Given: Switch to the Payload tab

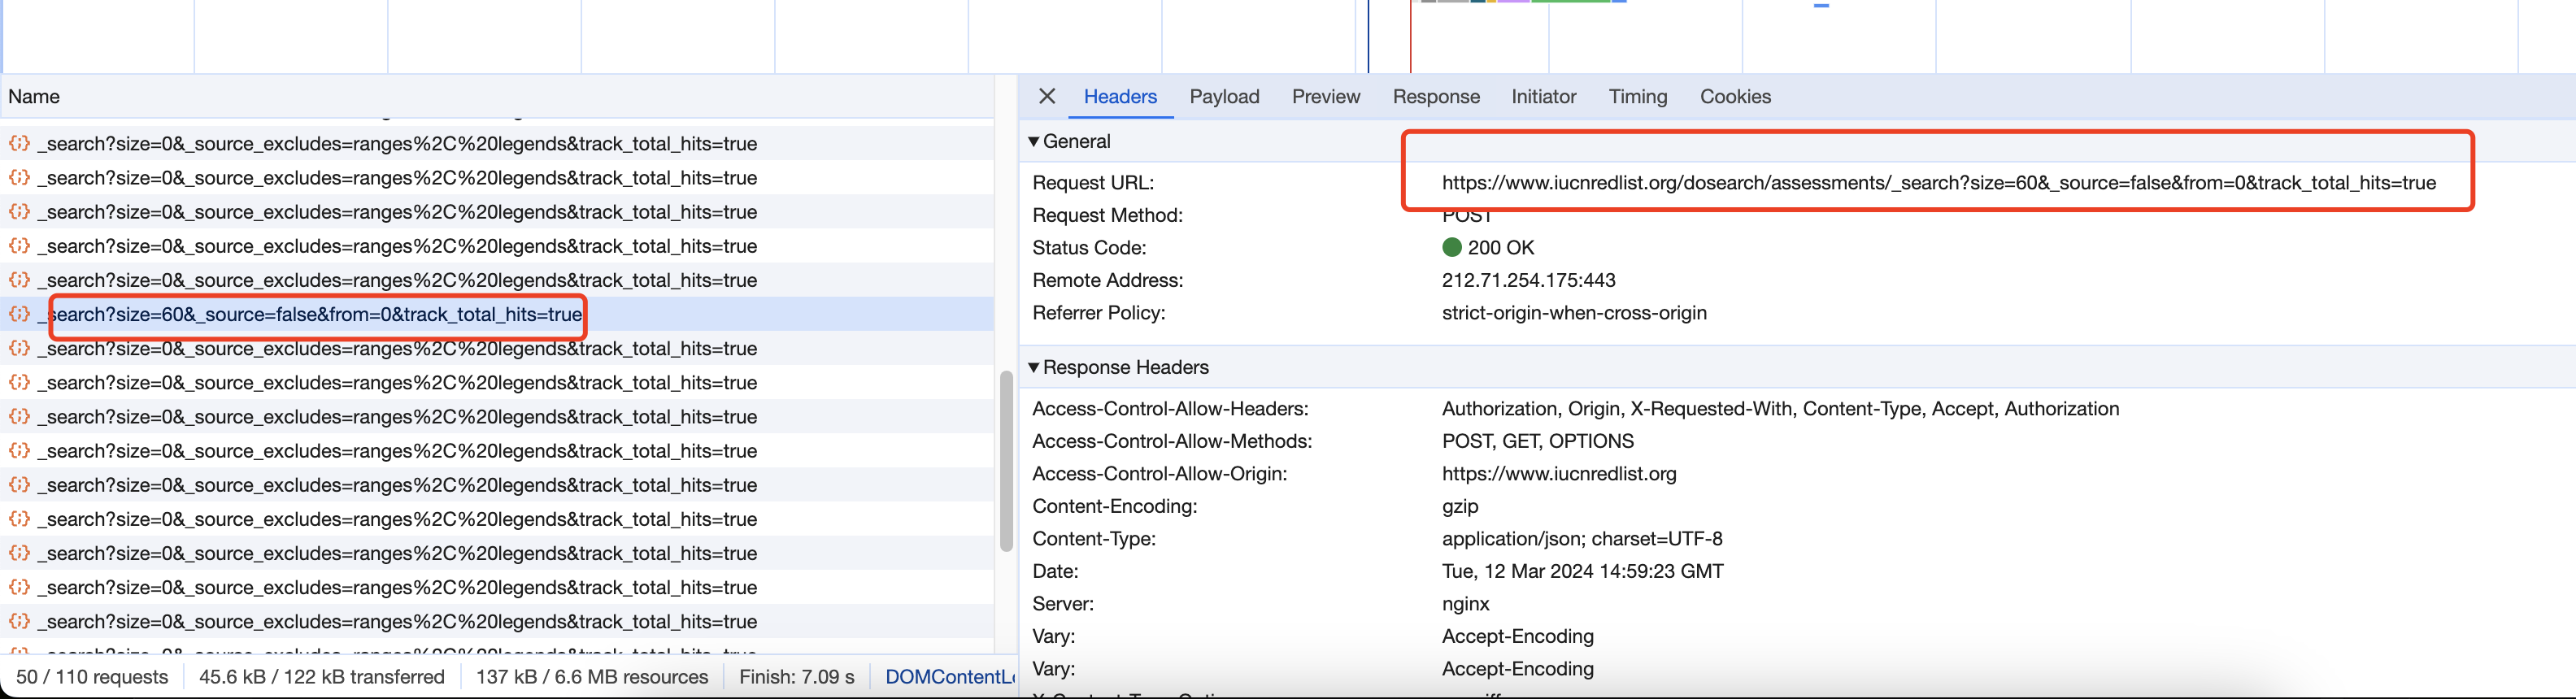Looking at the screenshot, I should [x=1223, y=96].
